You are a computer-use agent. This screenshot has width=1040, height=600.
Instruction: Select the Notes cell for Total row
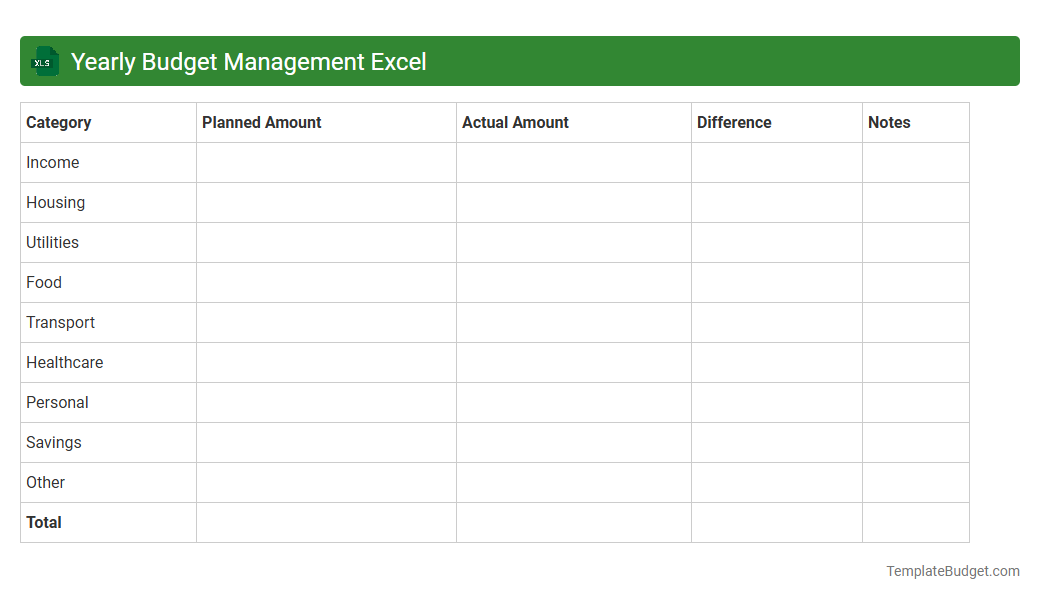coord(915,522)
